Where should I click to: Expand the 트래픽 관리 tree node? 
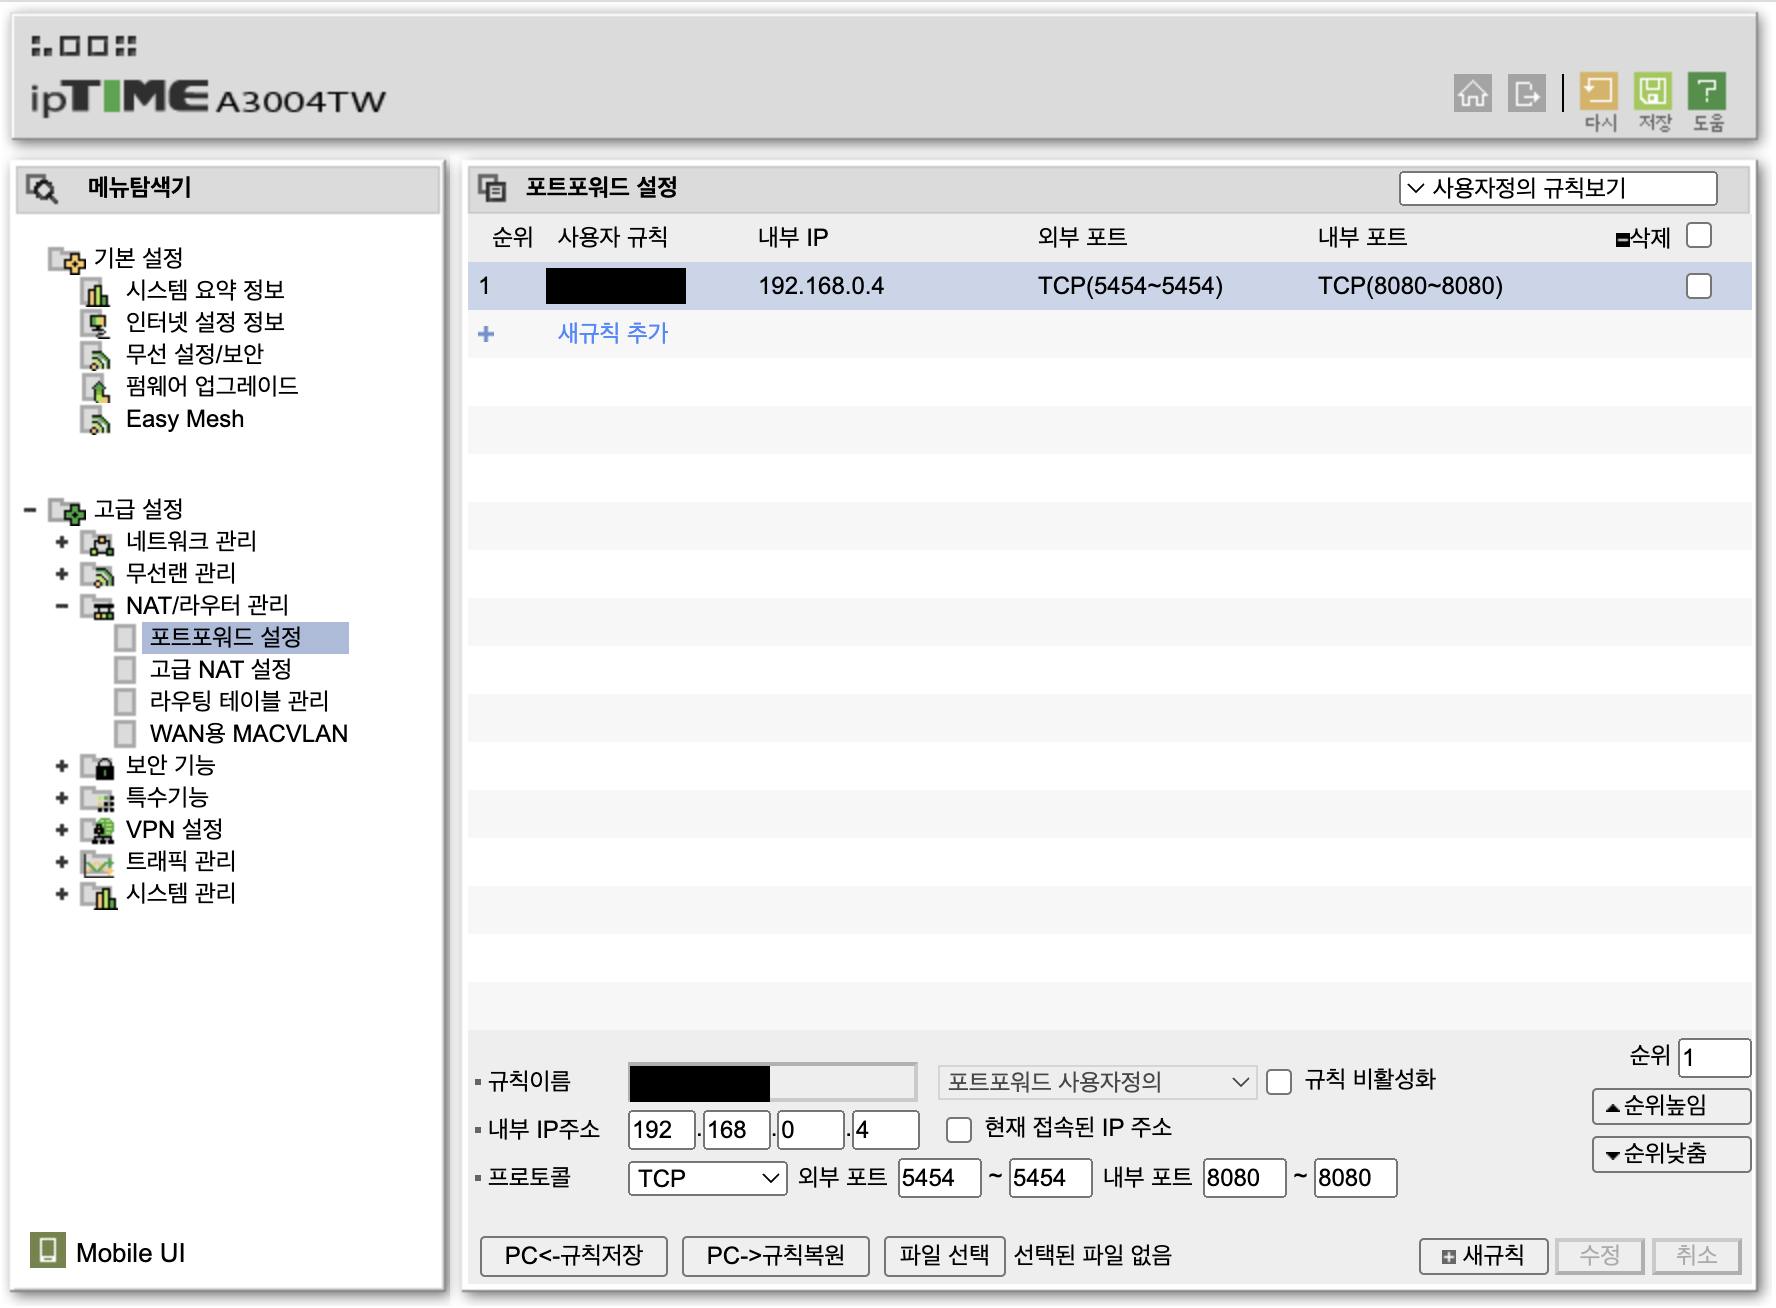pyautogui.click(x=62, y=862)
